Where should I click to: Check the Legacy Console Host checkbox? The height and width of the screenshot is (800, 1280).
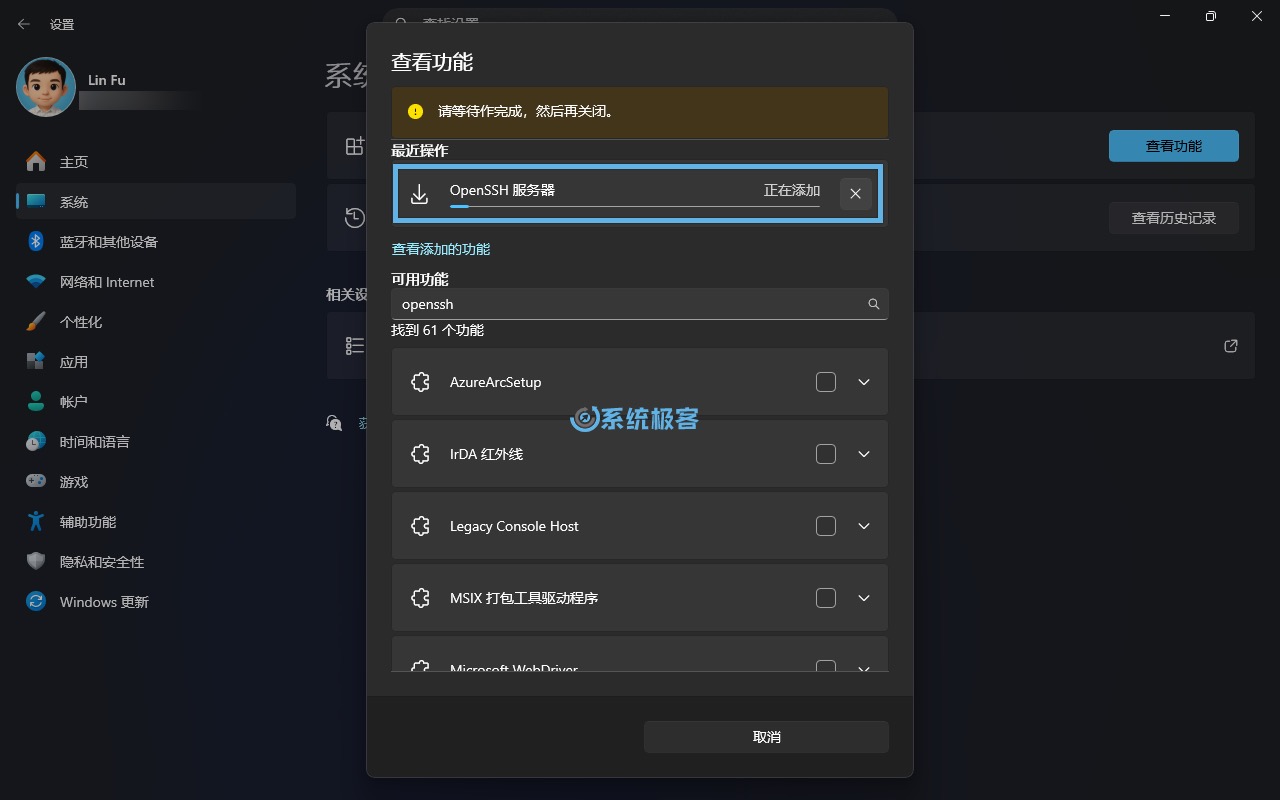tap(826, 525)
